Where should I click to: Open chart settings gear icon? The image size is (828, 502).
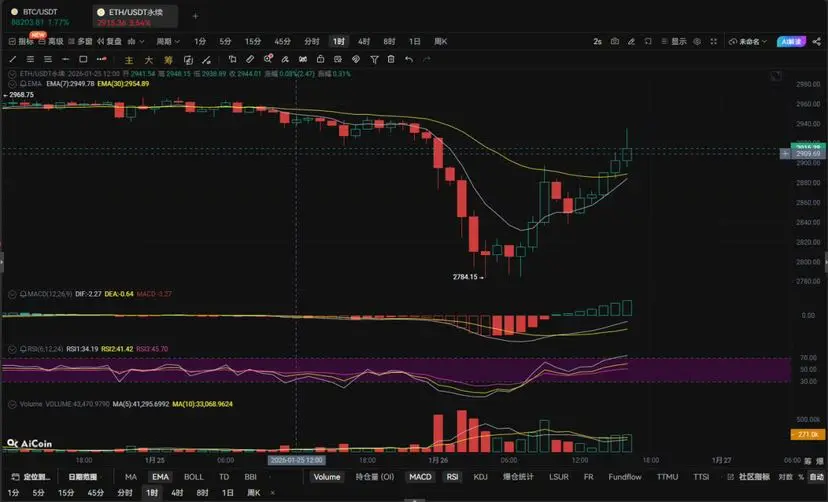(x=697, y=41)
